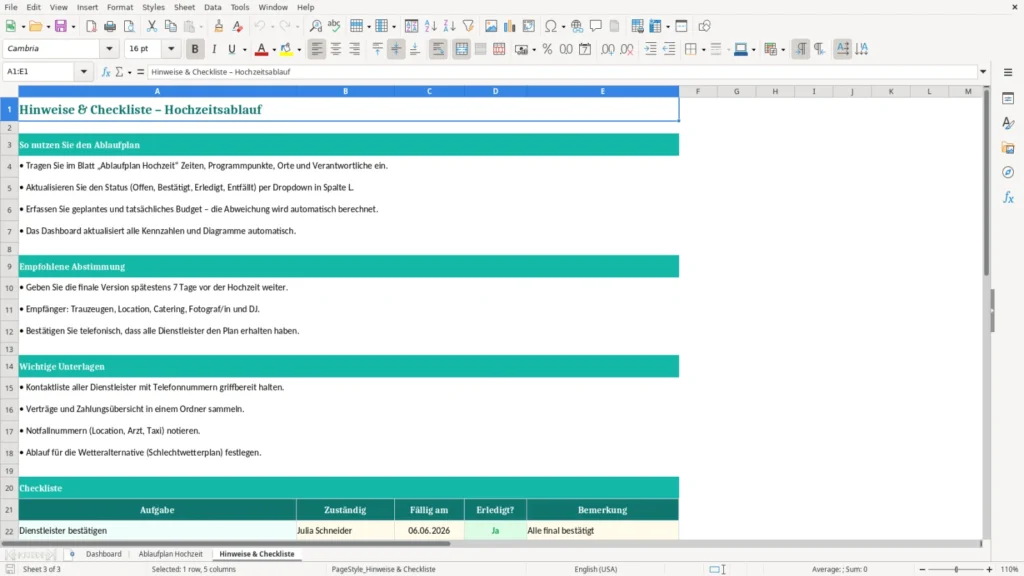Open the font size dropdown
The width and height of the screenshot is (1024, 576).
click(171, 49)
